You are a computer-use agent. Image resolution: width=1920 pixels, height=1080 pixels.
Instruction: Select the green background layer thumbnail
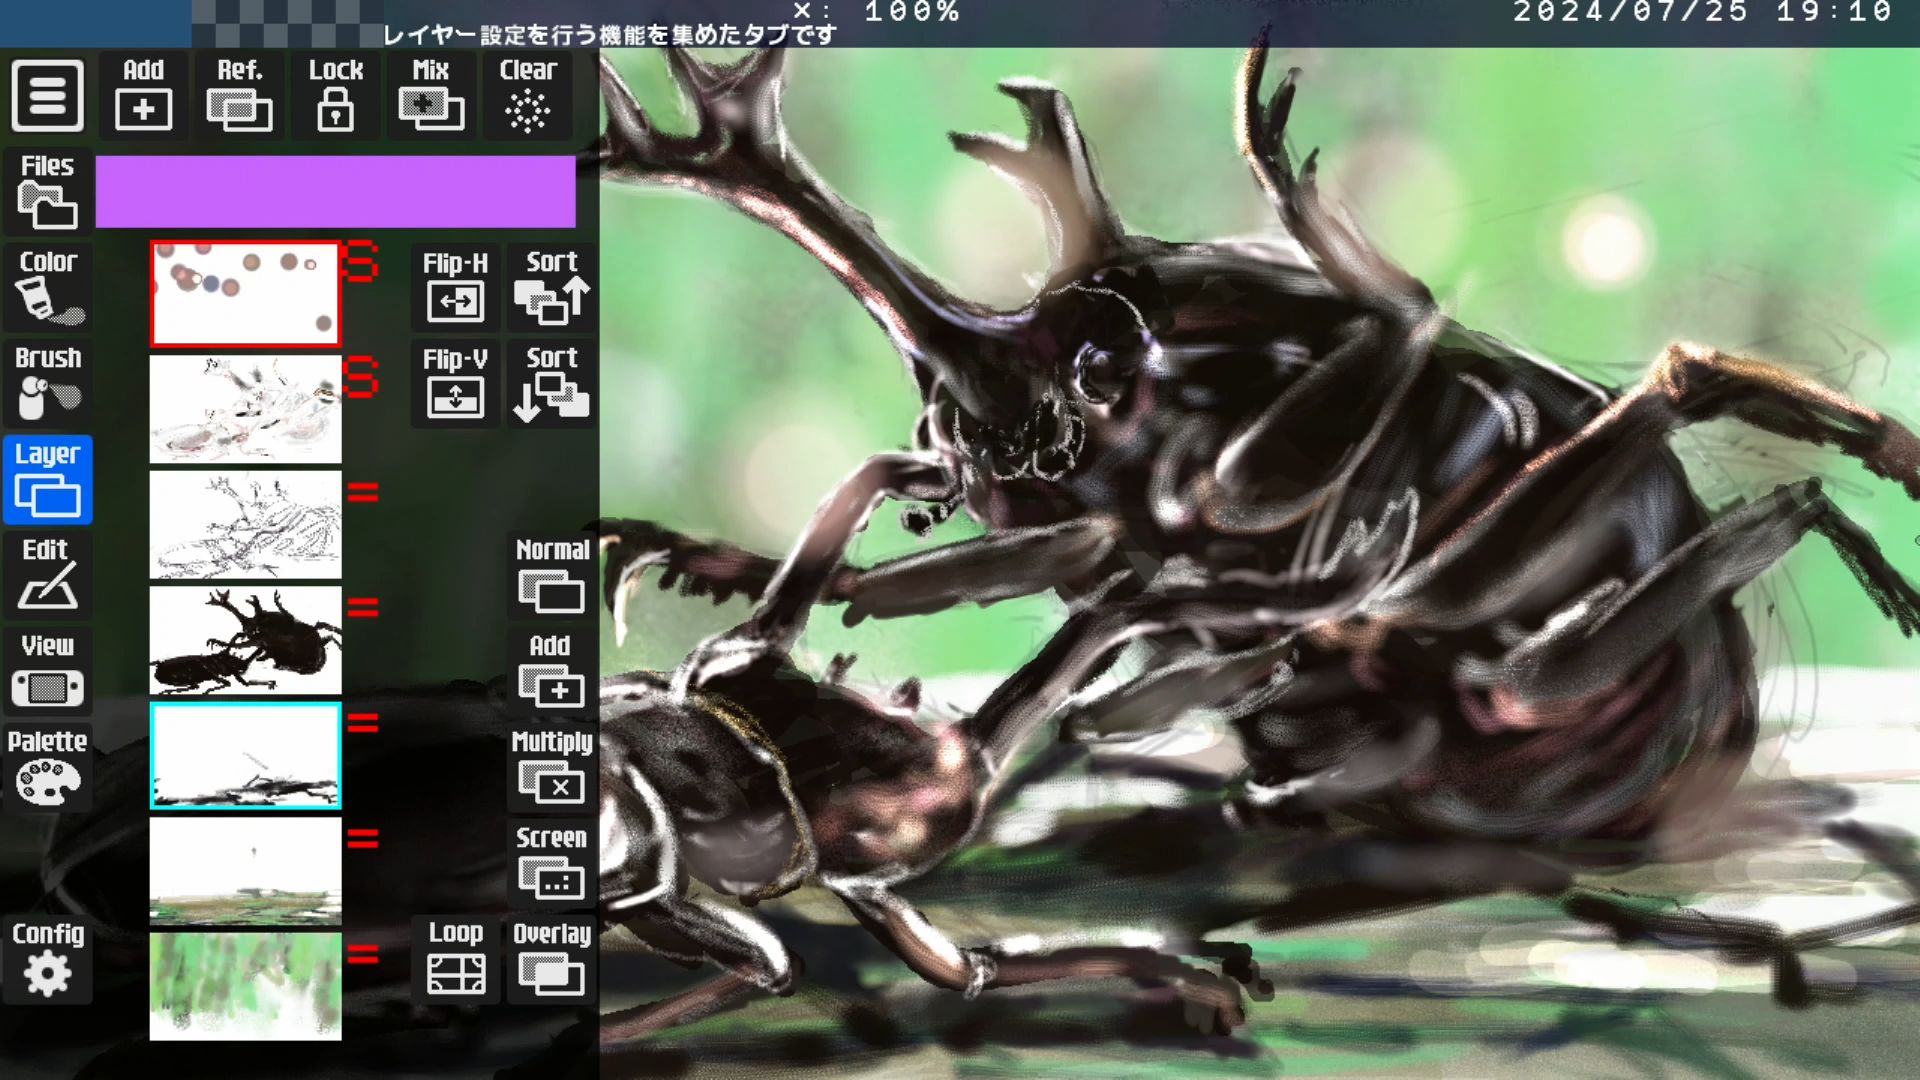(245, 987)
